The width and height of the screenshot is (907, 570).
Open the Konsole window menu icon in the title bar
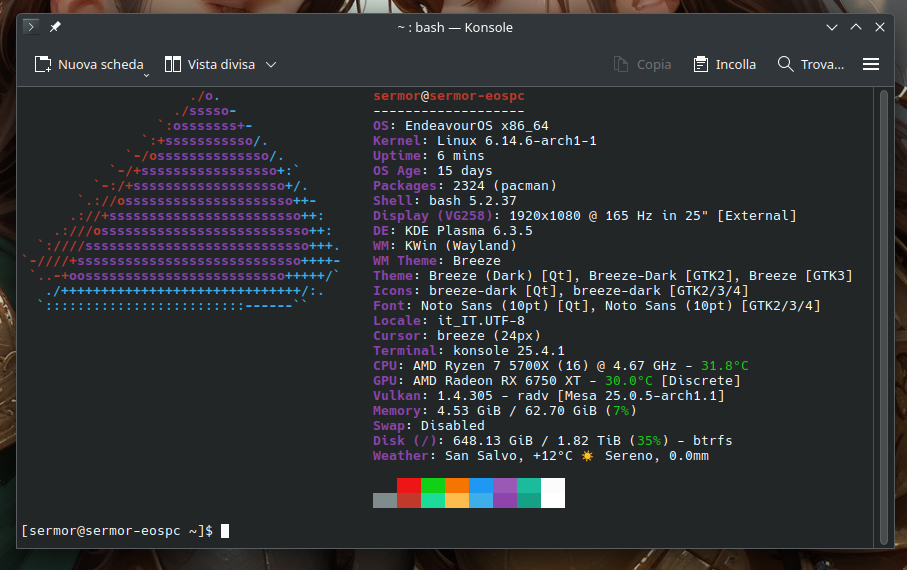[32, 27]
